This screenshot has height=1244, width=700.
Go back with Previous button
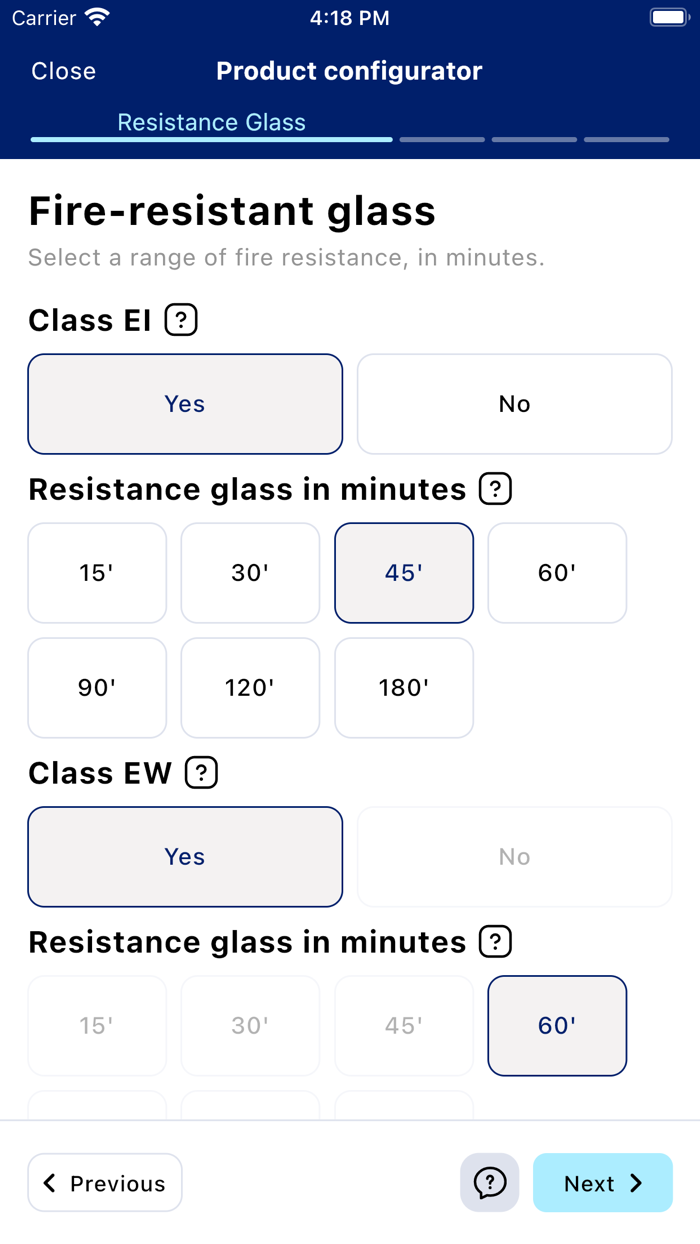[x=105, y=1183]
